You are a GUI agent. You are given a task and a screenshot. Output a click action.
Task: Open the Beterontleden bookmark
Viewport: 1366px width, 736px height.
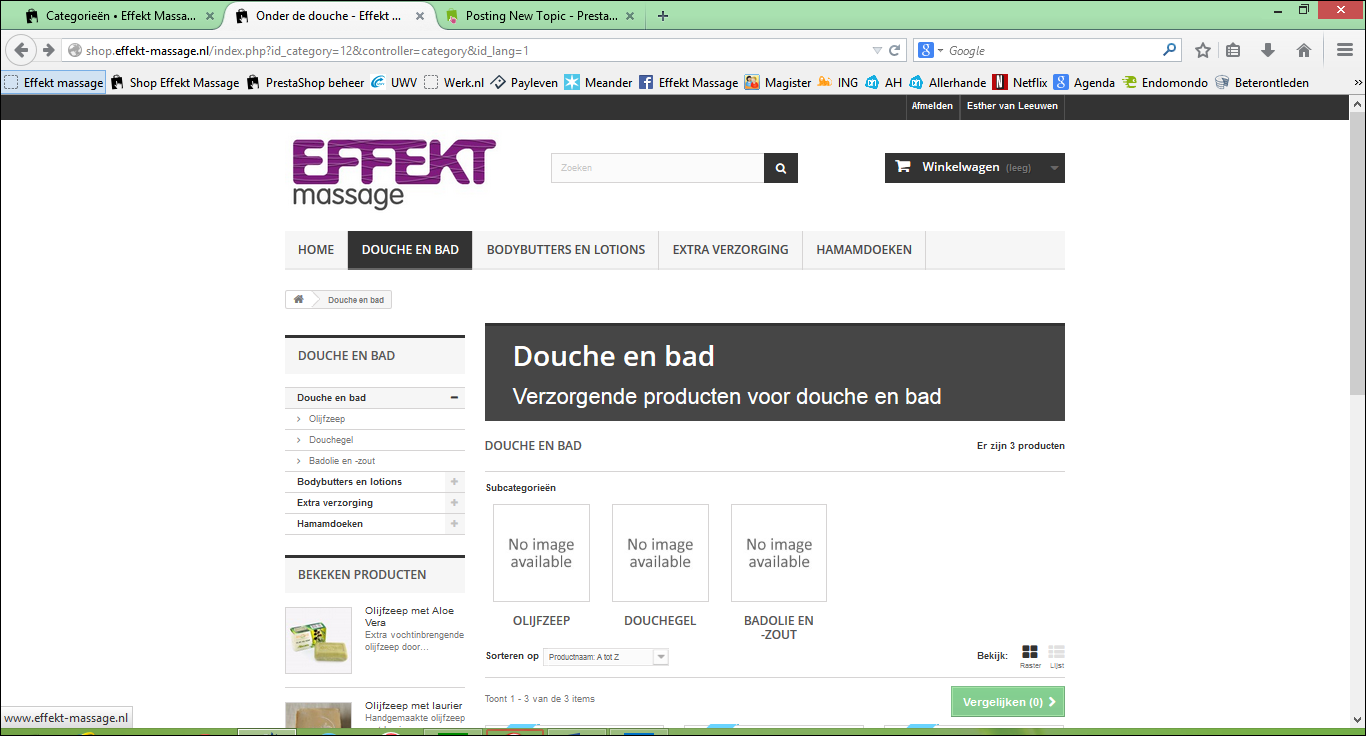click(x=1262, y=83)
